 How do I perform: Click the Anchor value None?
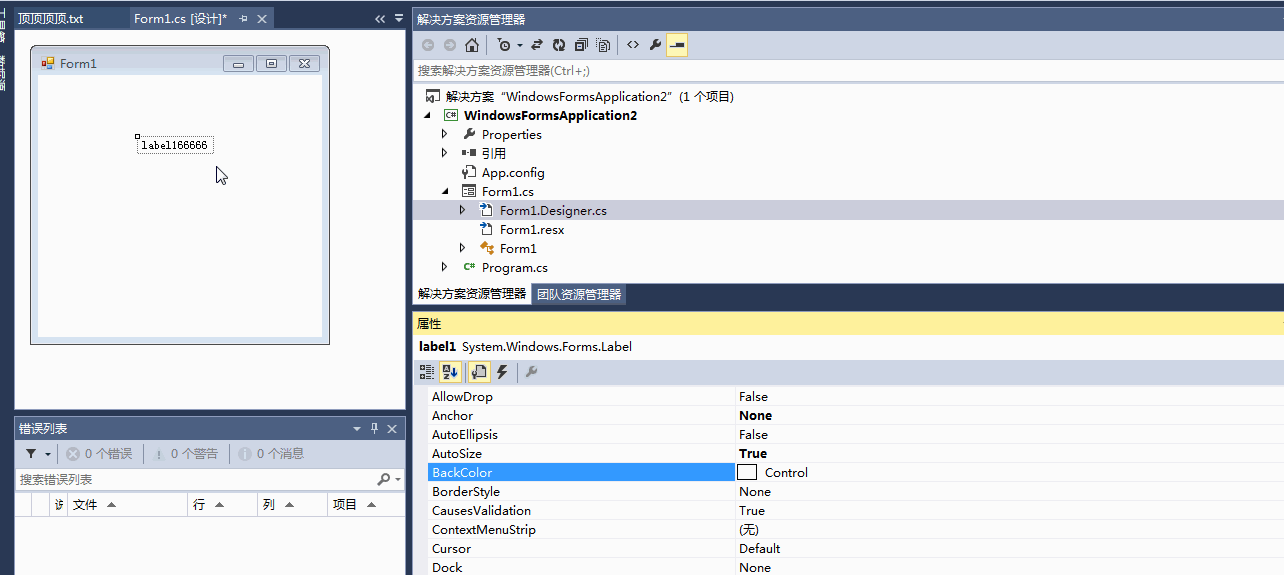755,416
